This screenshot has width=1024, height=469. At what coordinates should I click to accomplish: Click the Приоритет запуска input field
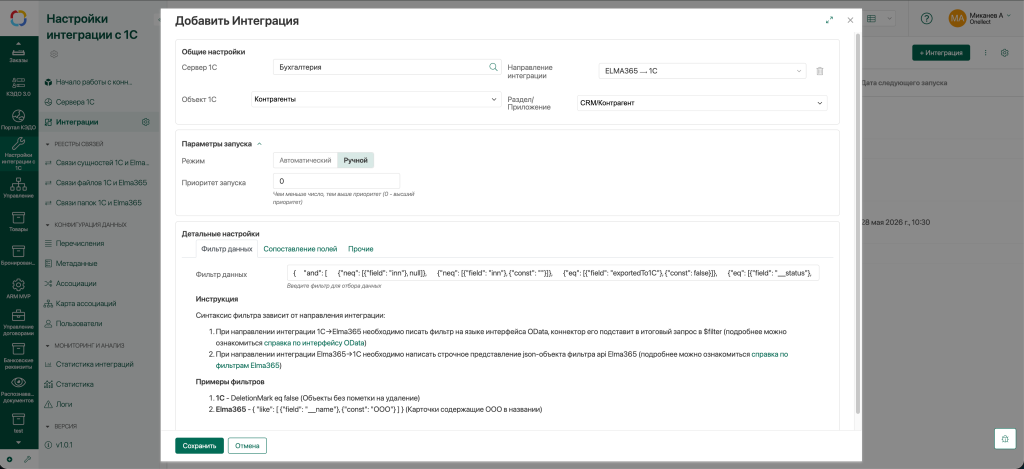point(336,181)
